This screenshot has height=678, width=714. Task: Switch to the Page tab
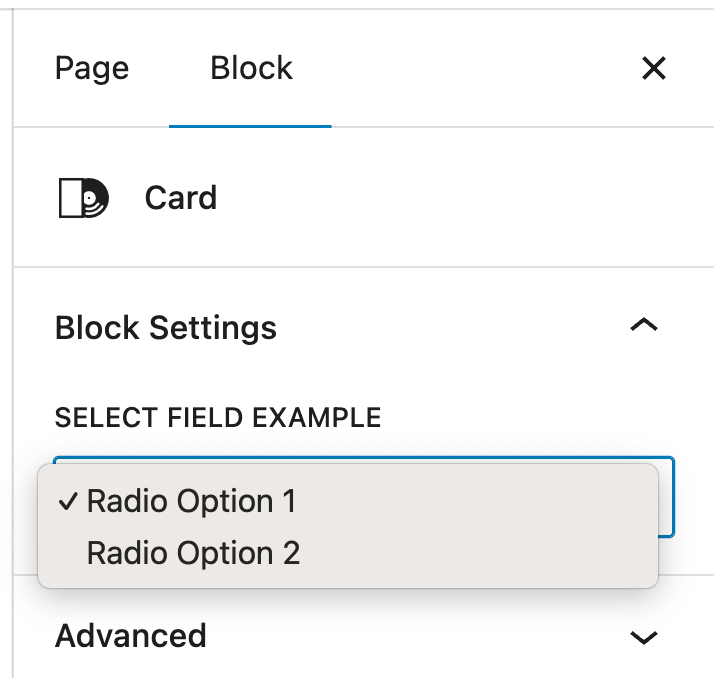tap(92, 68)
